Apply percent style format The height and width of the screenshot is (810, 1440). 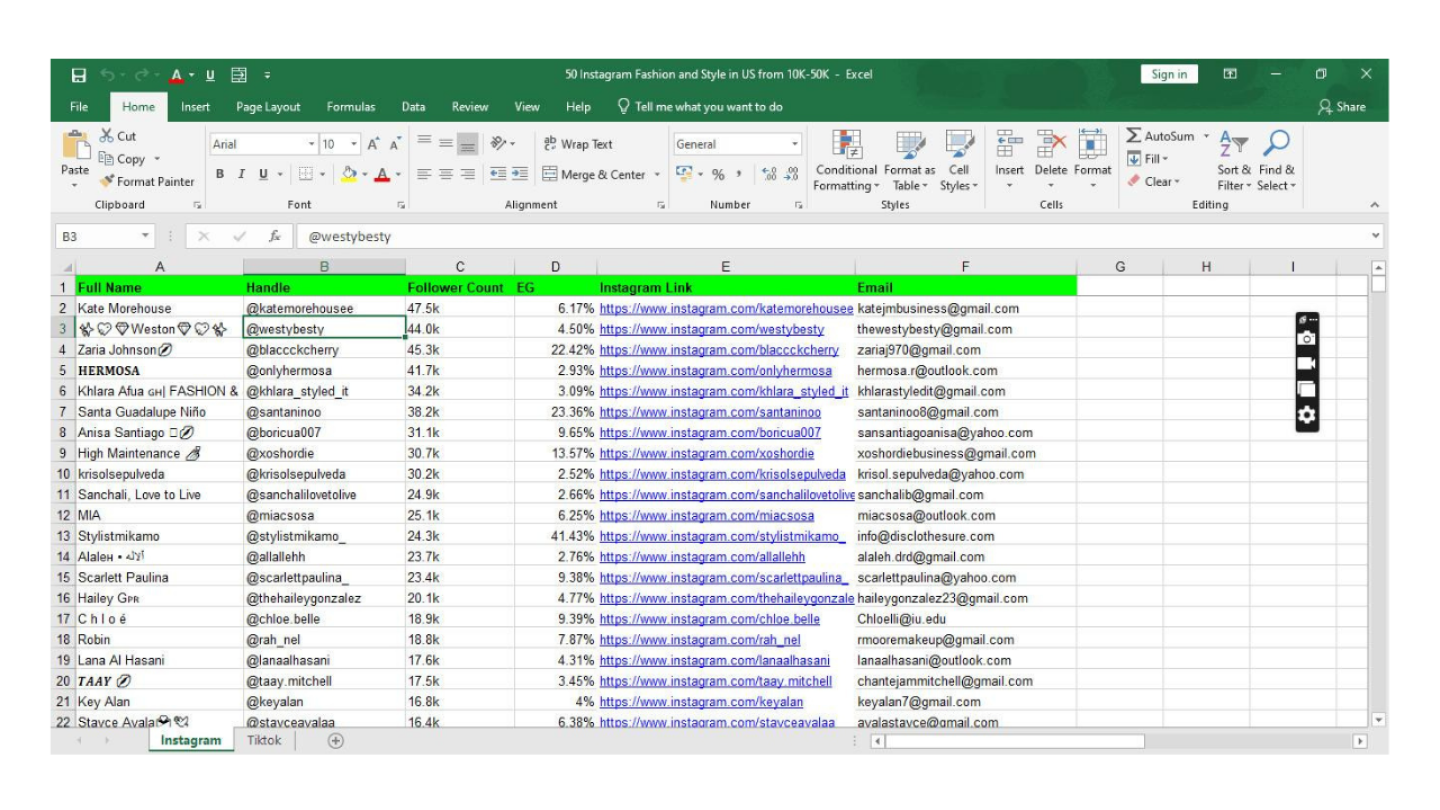pos(718,174)
